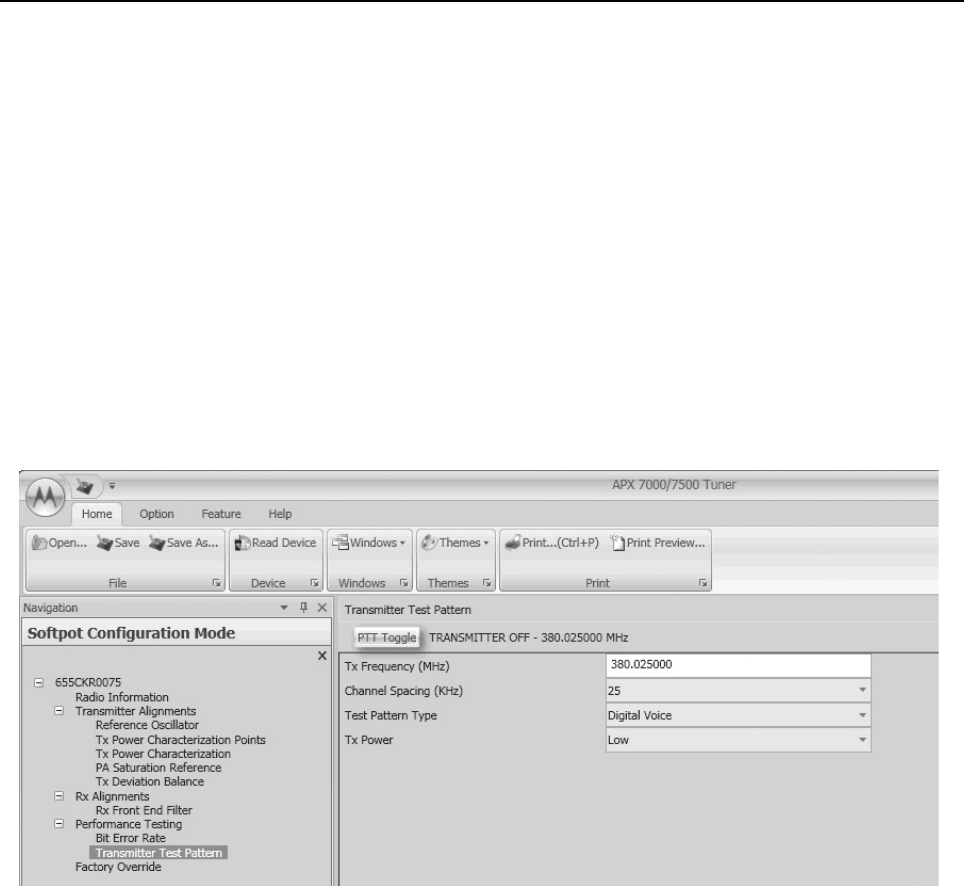Close the Softpot Configuration Mode tree pane

(322, 656)
